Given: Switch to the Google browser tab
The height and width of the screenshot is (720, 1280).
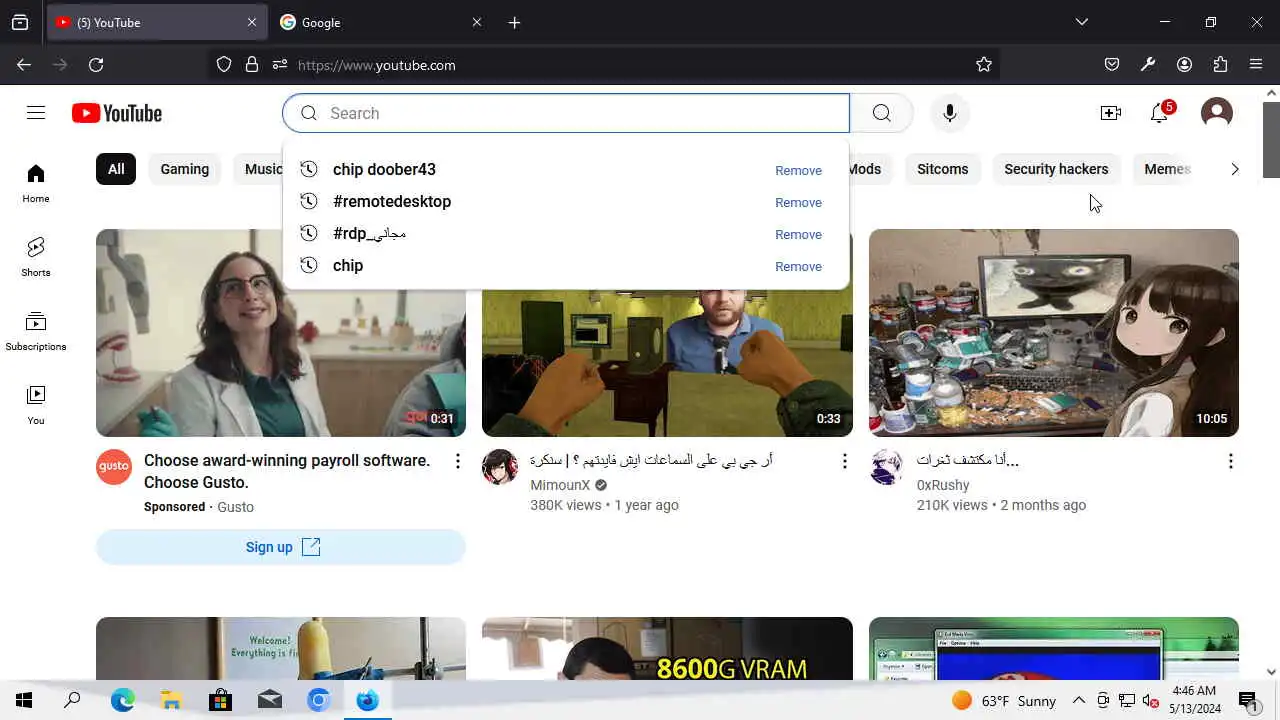Looking at the screenshot, I should coord(380,22).
